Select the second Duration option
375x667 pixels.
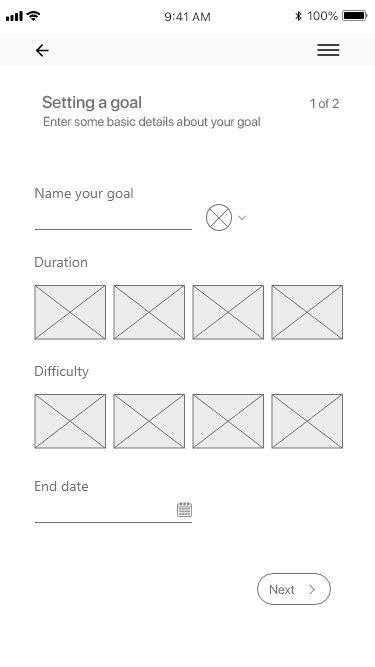(x=149, y=312)
